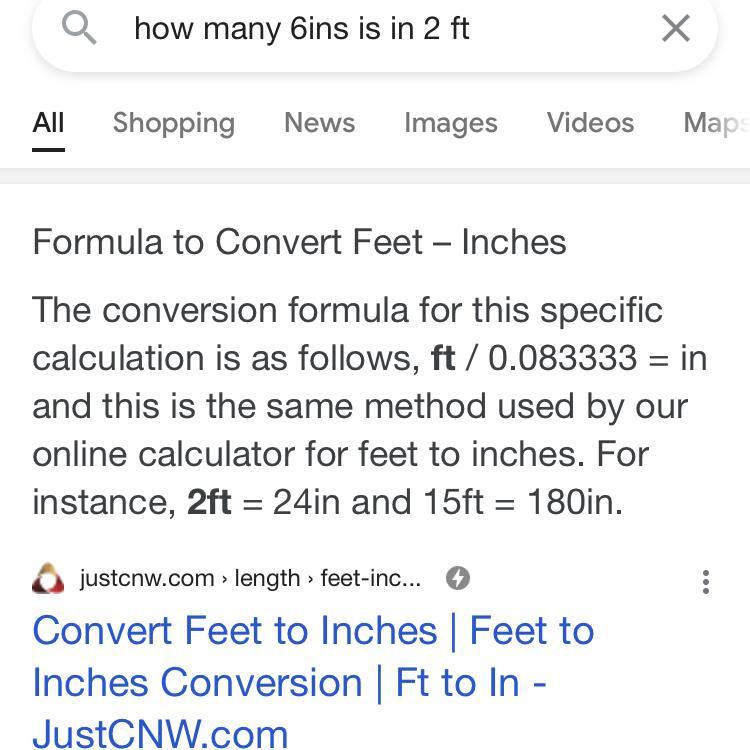Clear the search query with X icon
750x750 pixels.
click(x=675, y=28)
